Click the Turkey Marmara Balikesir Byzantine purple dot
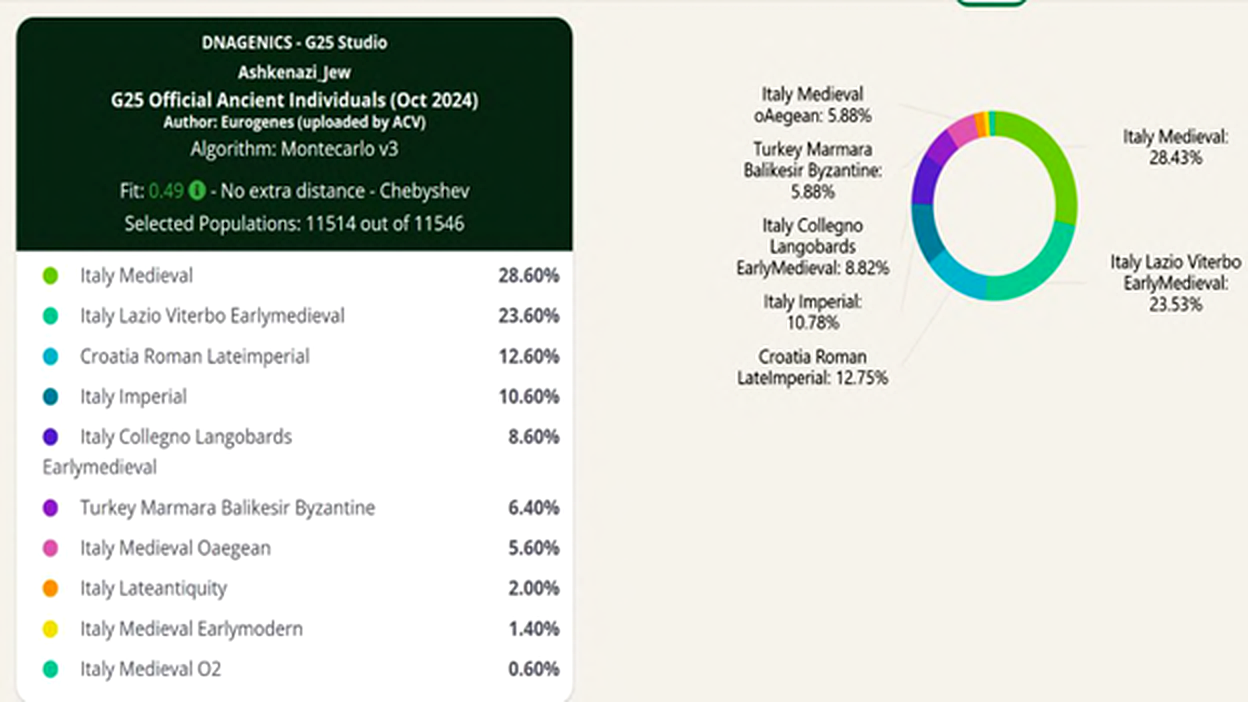This screenshot has width=1248, height=702. click(50, 508)
